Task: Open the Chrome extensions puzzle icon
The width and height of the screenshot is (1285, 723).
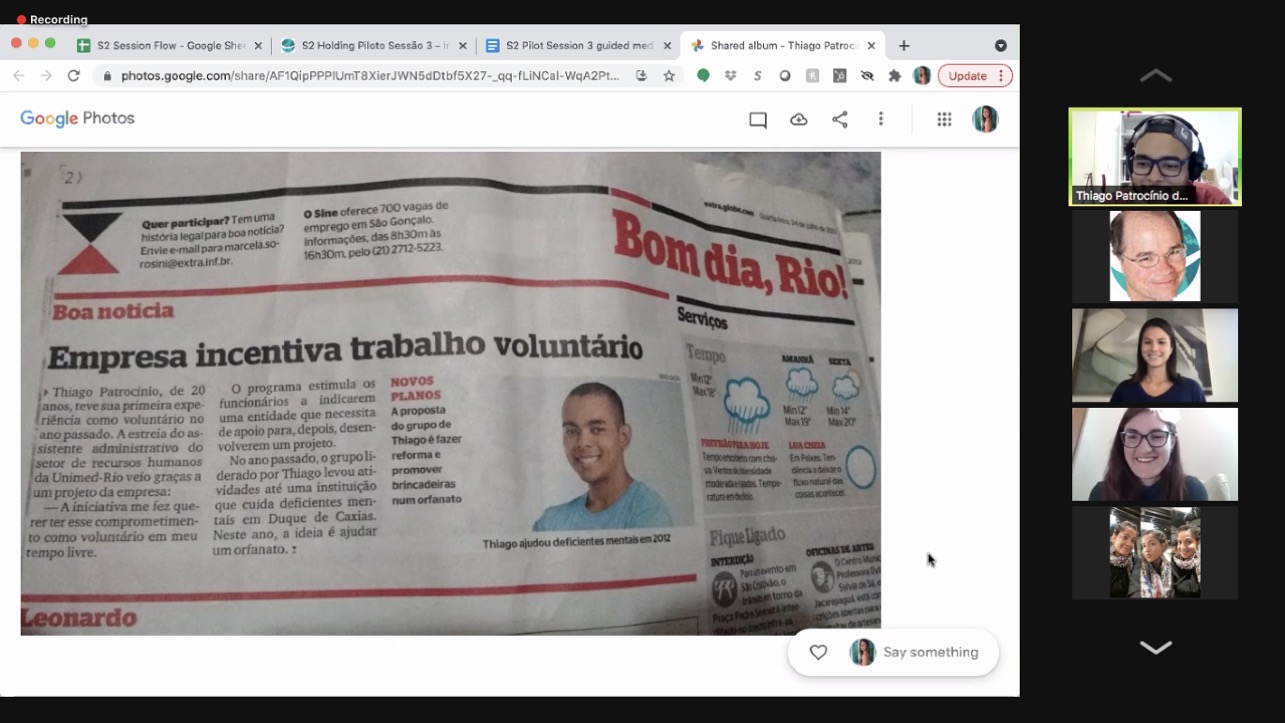Action: [x=895, y=76]
